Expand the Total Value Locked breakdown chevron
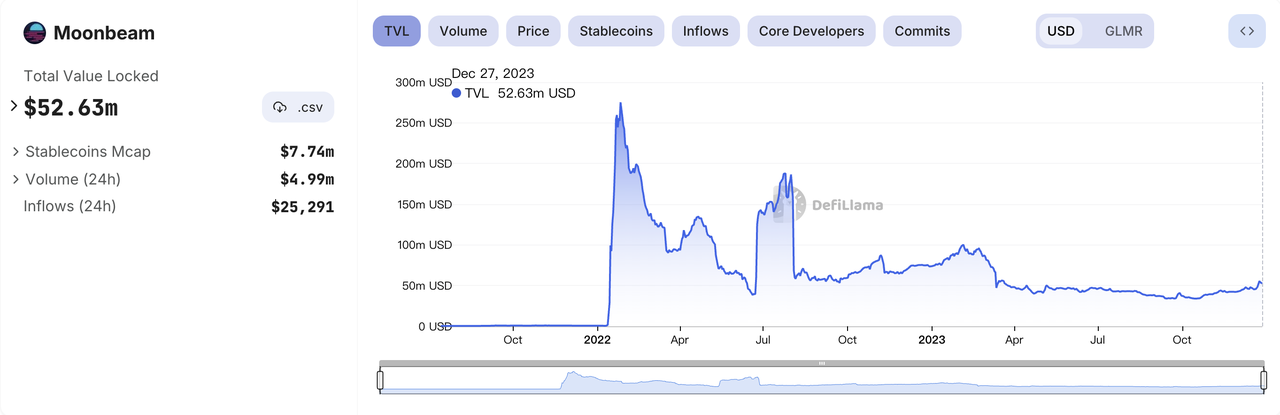Viewport: 1280px width, 415px height. [x=14, y=106]
